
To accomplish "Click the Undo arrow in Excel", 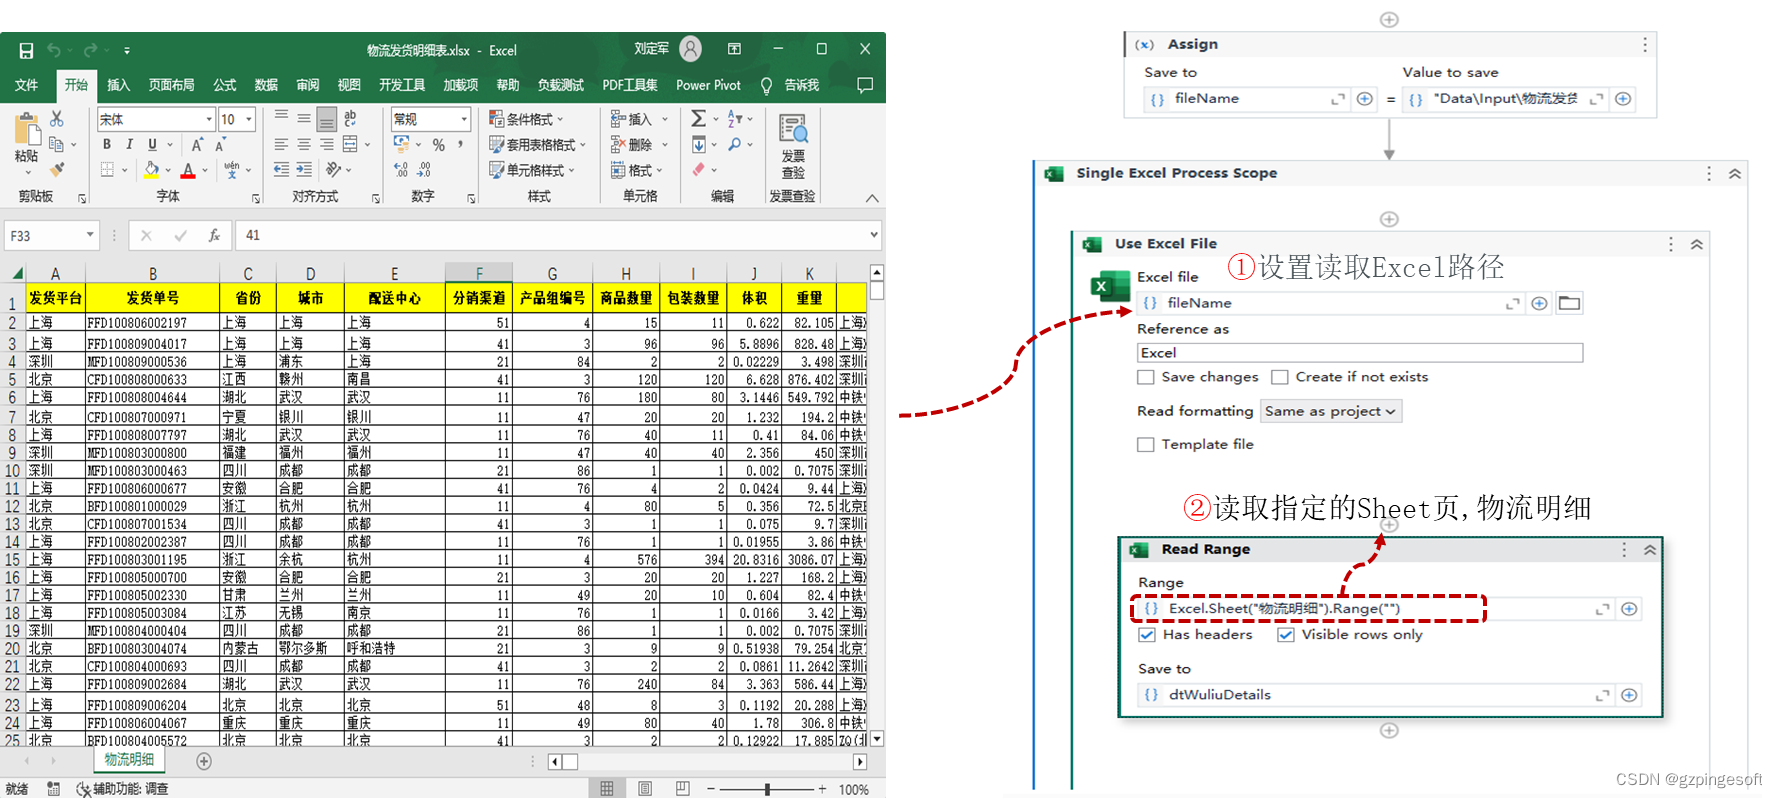I will coord(54,50).
